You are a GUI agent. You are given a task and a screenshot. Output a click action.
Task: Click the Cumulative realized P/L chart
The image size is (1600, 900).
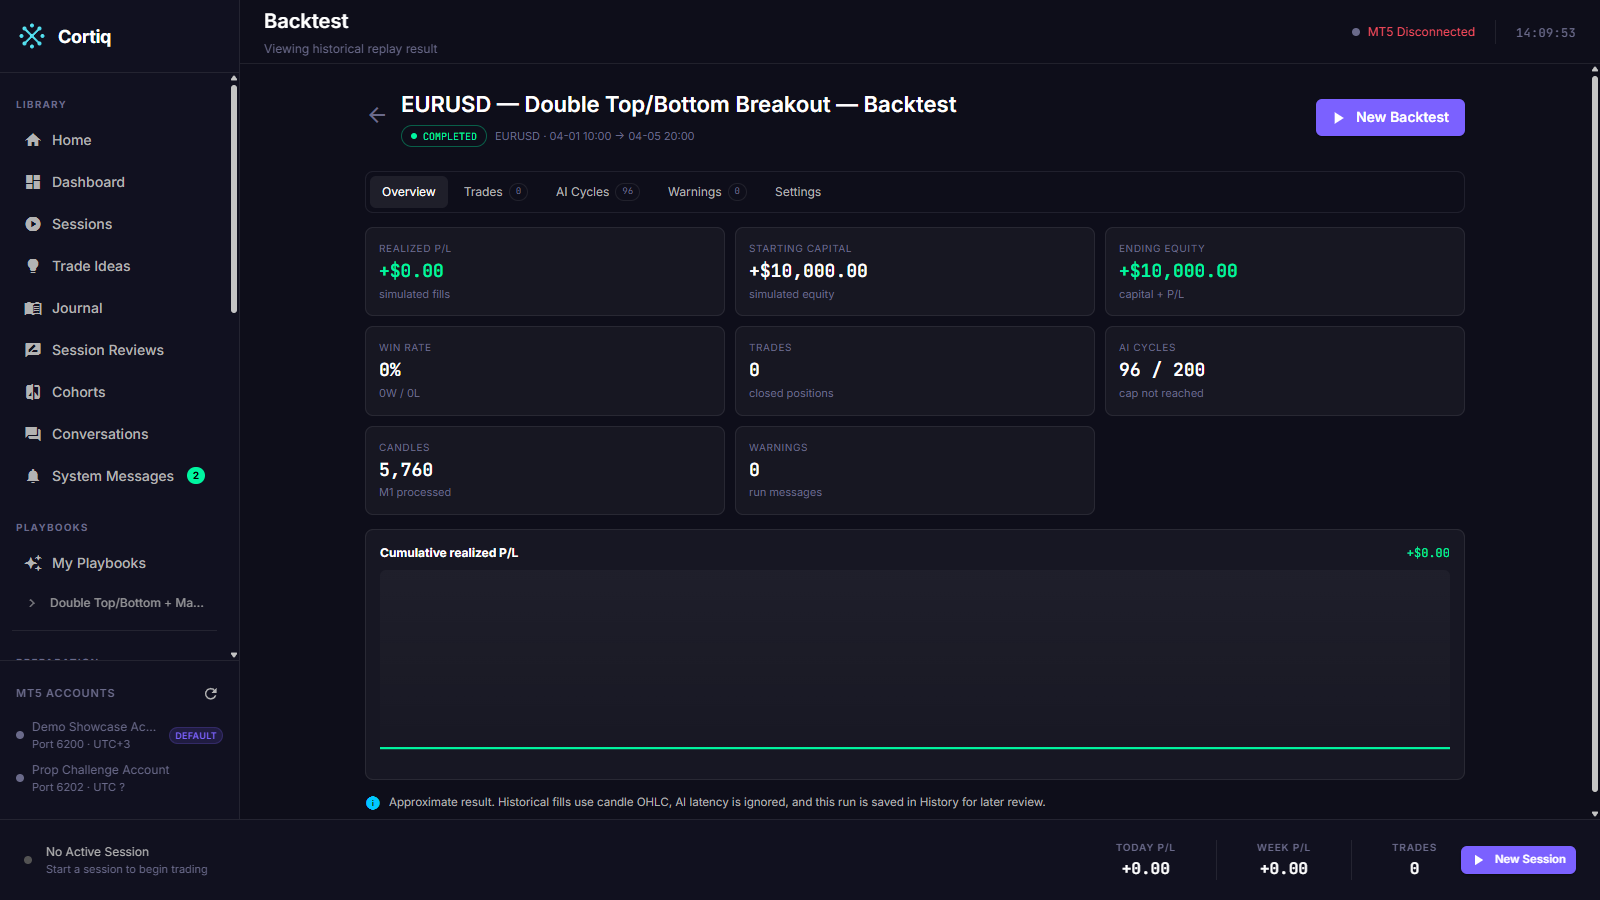[x=915, y=660]
